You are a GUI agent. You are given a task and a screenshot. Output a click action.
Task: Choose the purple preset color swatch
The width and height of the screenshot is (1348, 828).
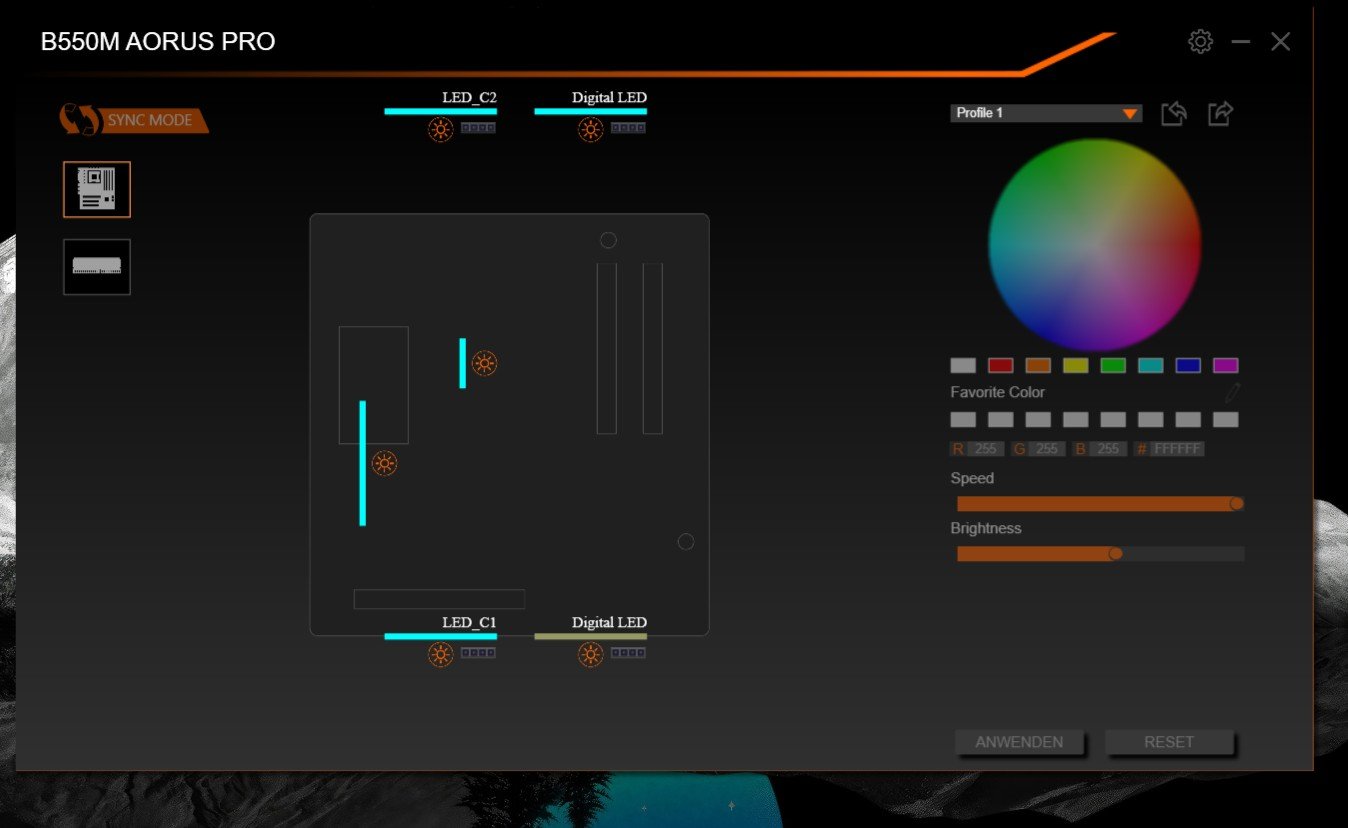1226,366
